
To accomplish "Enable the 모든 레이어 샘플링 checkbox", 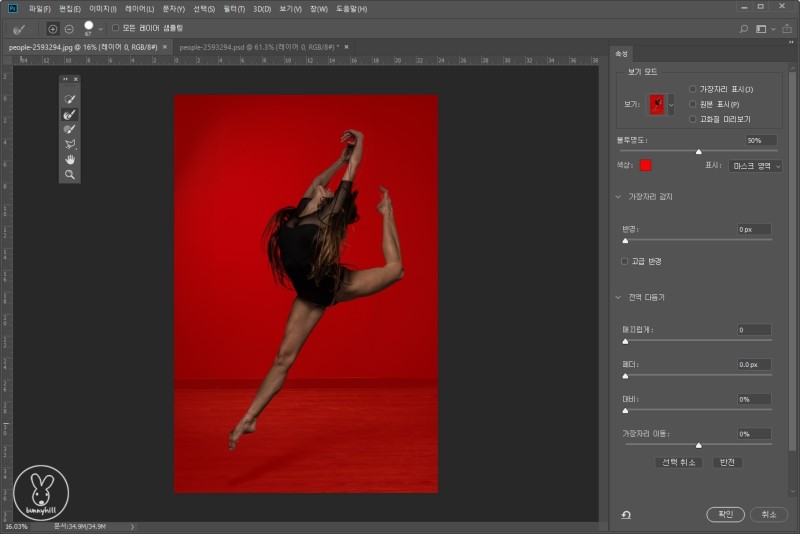I will click(115, 28).
